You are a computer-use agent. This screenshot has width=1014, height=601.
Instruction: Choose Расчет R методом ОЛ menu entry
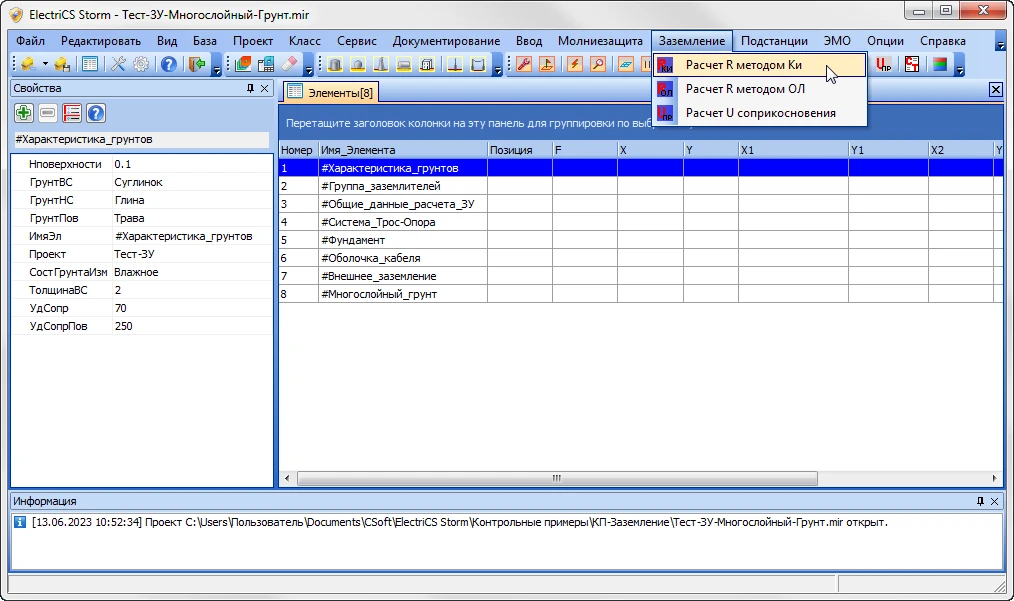pos(744,89)
